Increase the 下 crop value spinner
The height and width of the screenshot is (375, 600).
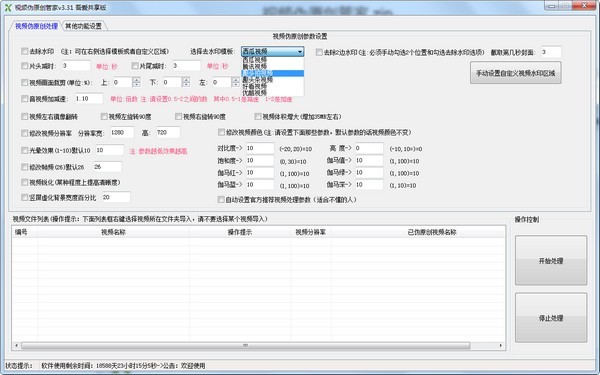(186, 80)
